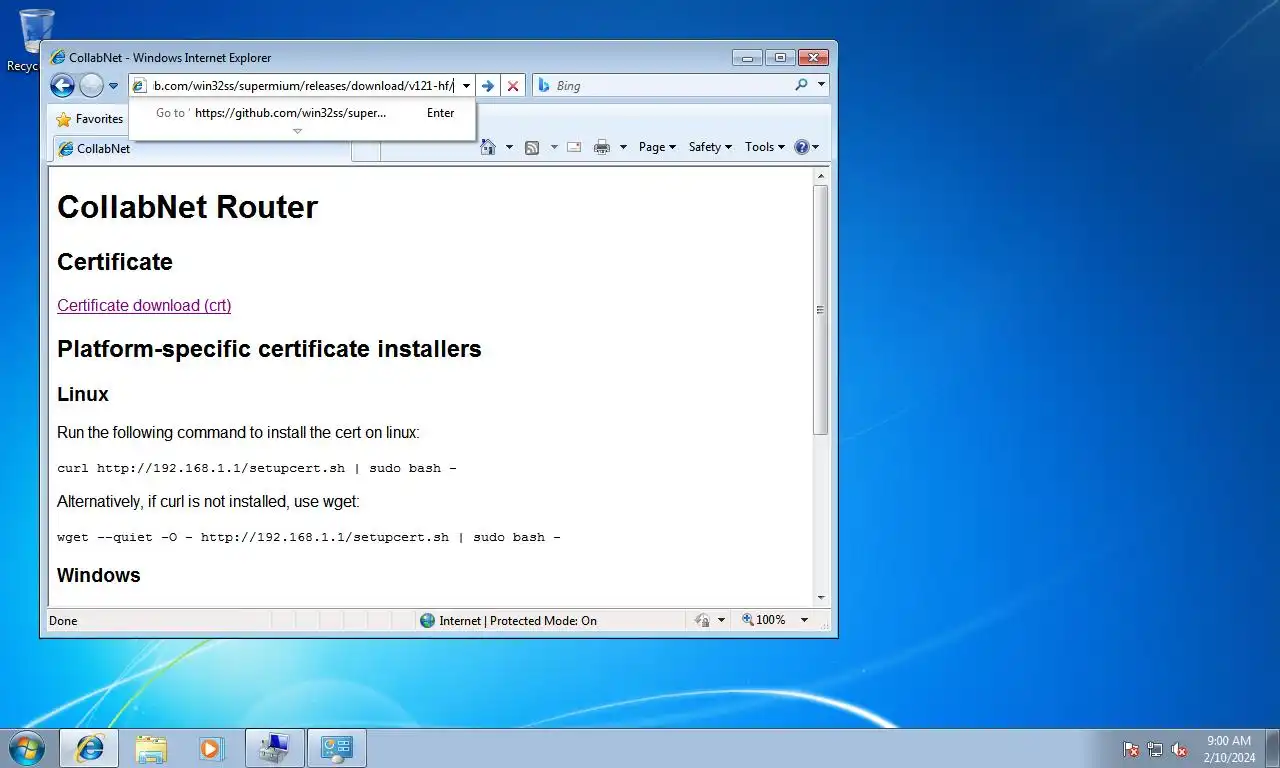
Task: Open the zoom level dropdown arrow
Action: point(804,621)
